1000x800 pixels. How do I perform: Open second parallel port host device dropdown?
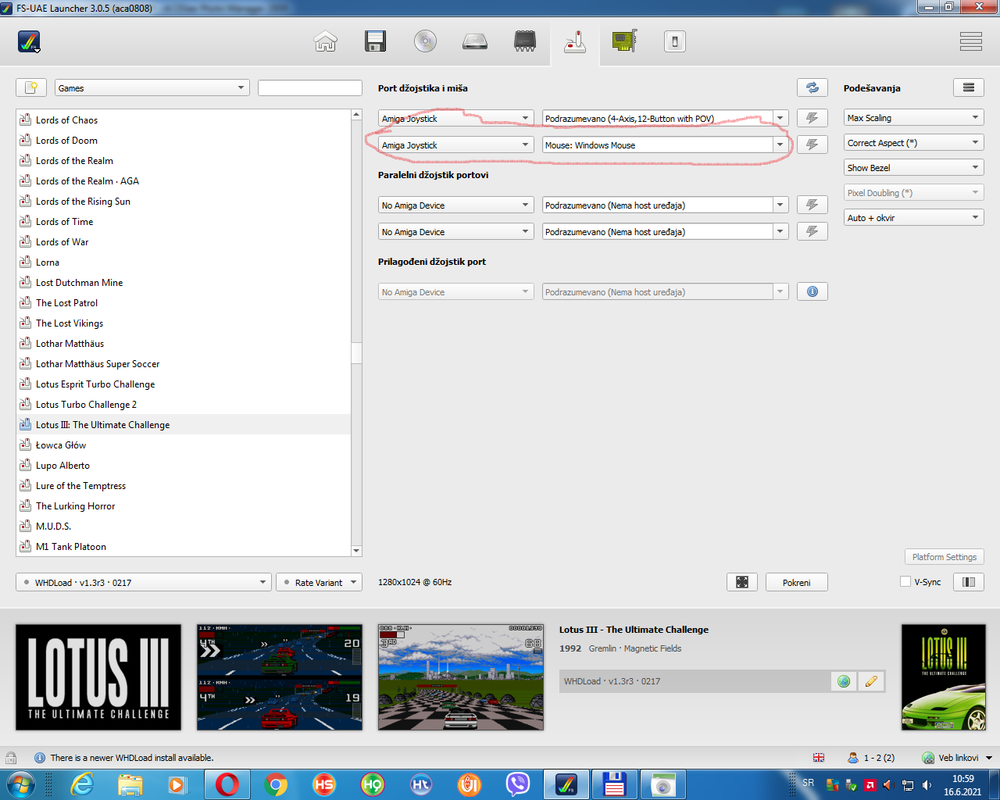click(x=665, y=232)
